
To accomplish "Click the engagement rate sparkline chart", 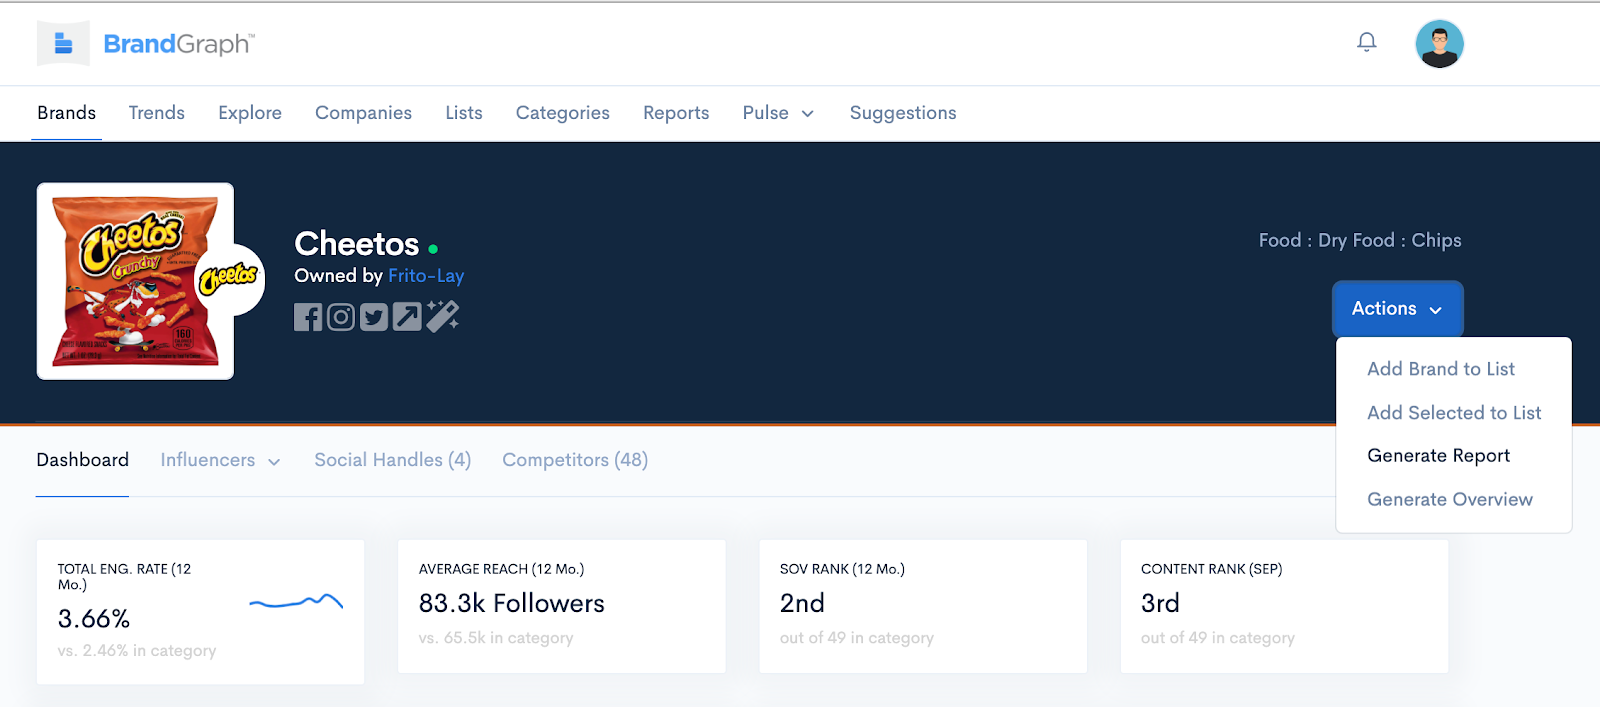I will pyautogui.click(x=296, y=602).
